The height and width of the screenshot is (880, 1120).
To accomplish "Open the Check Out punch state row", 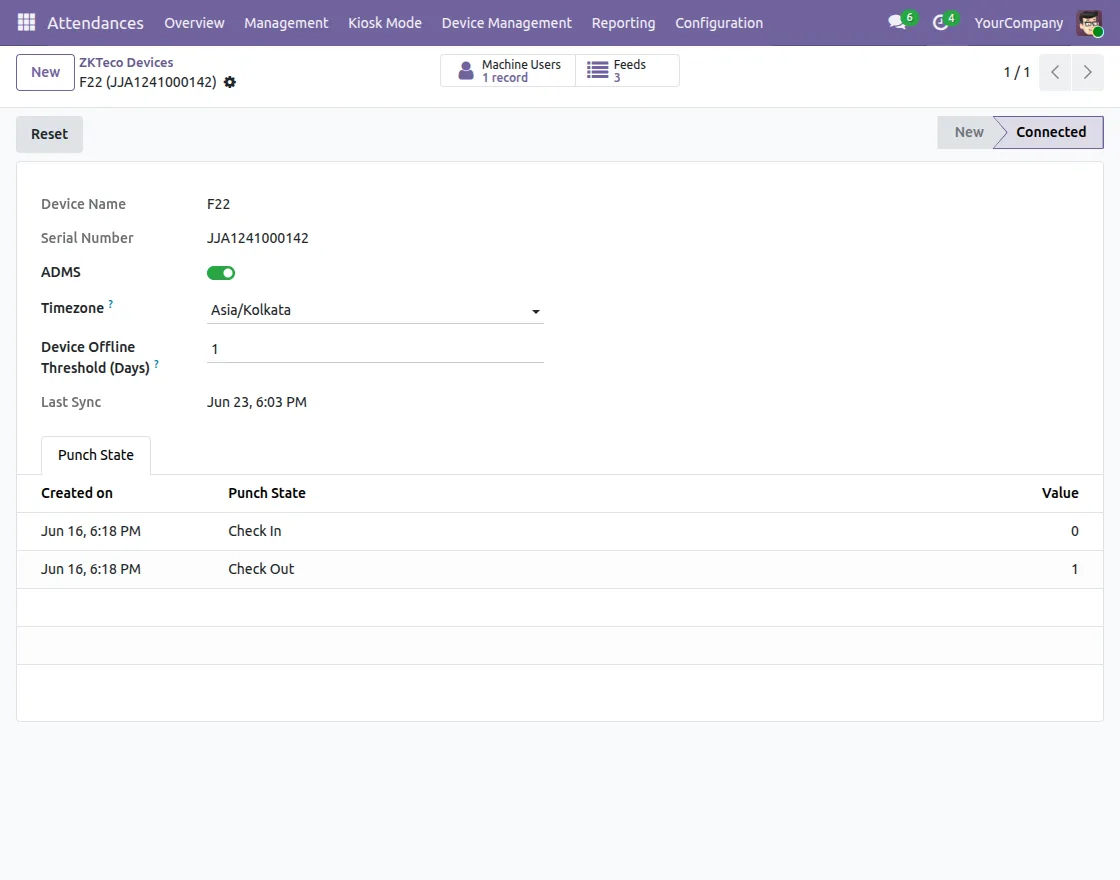I will coord(560,569).
